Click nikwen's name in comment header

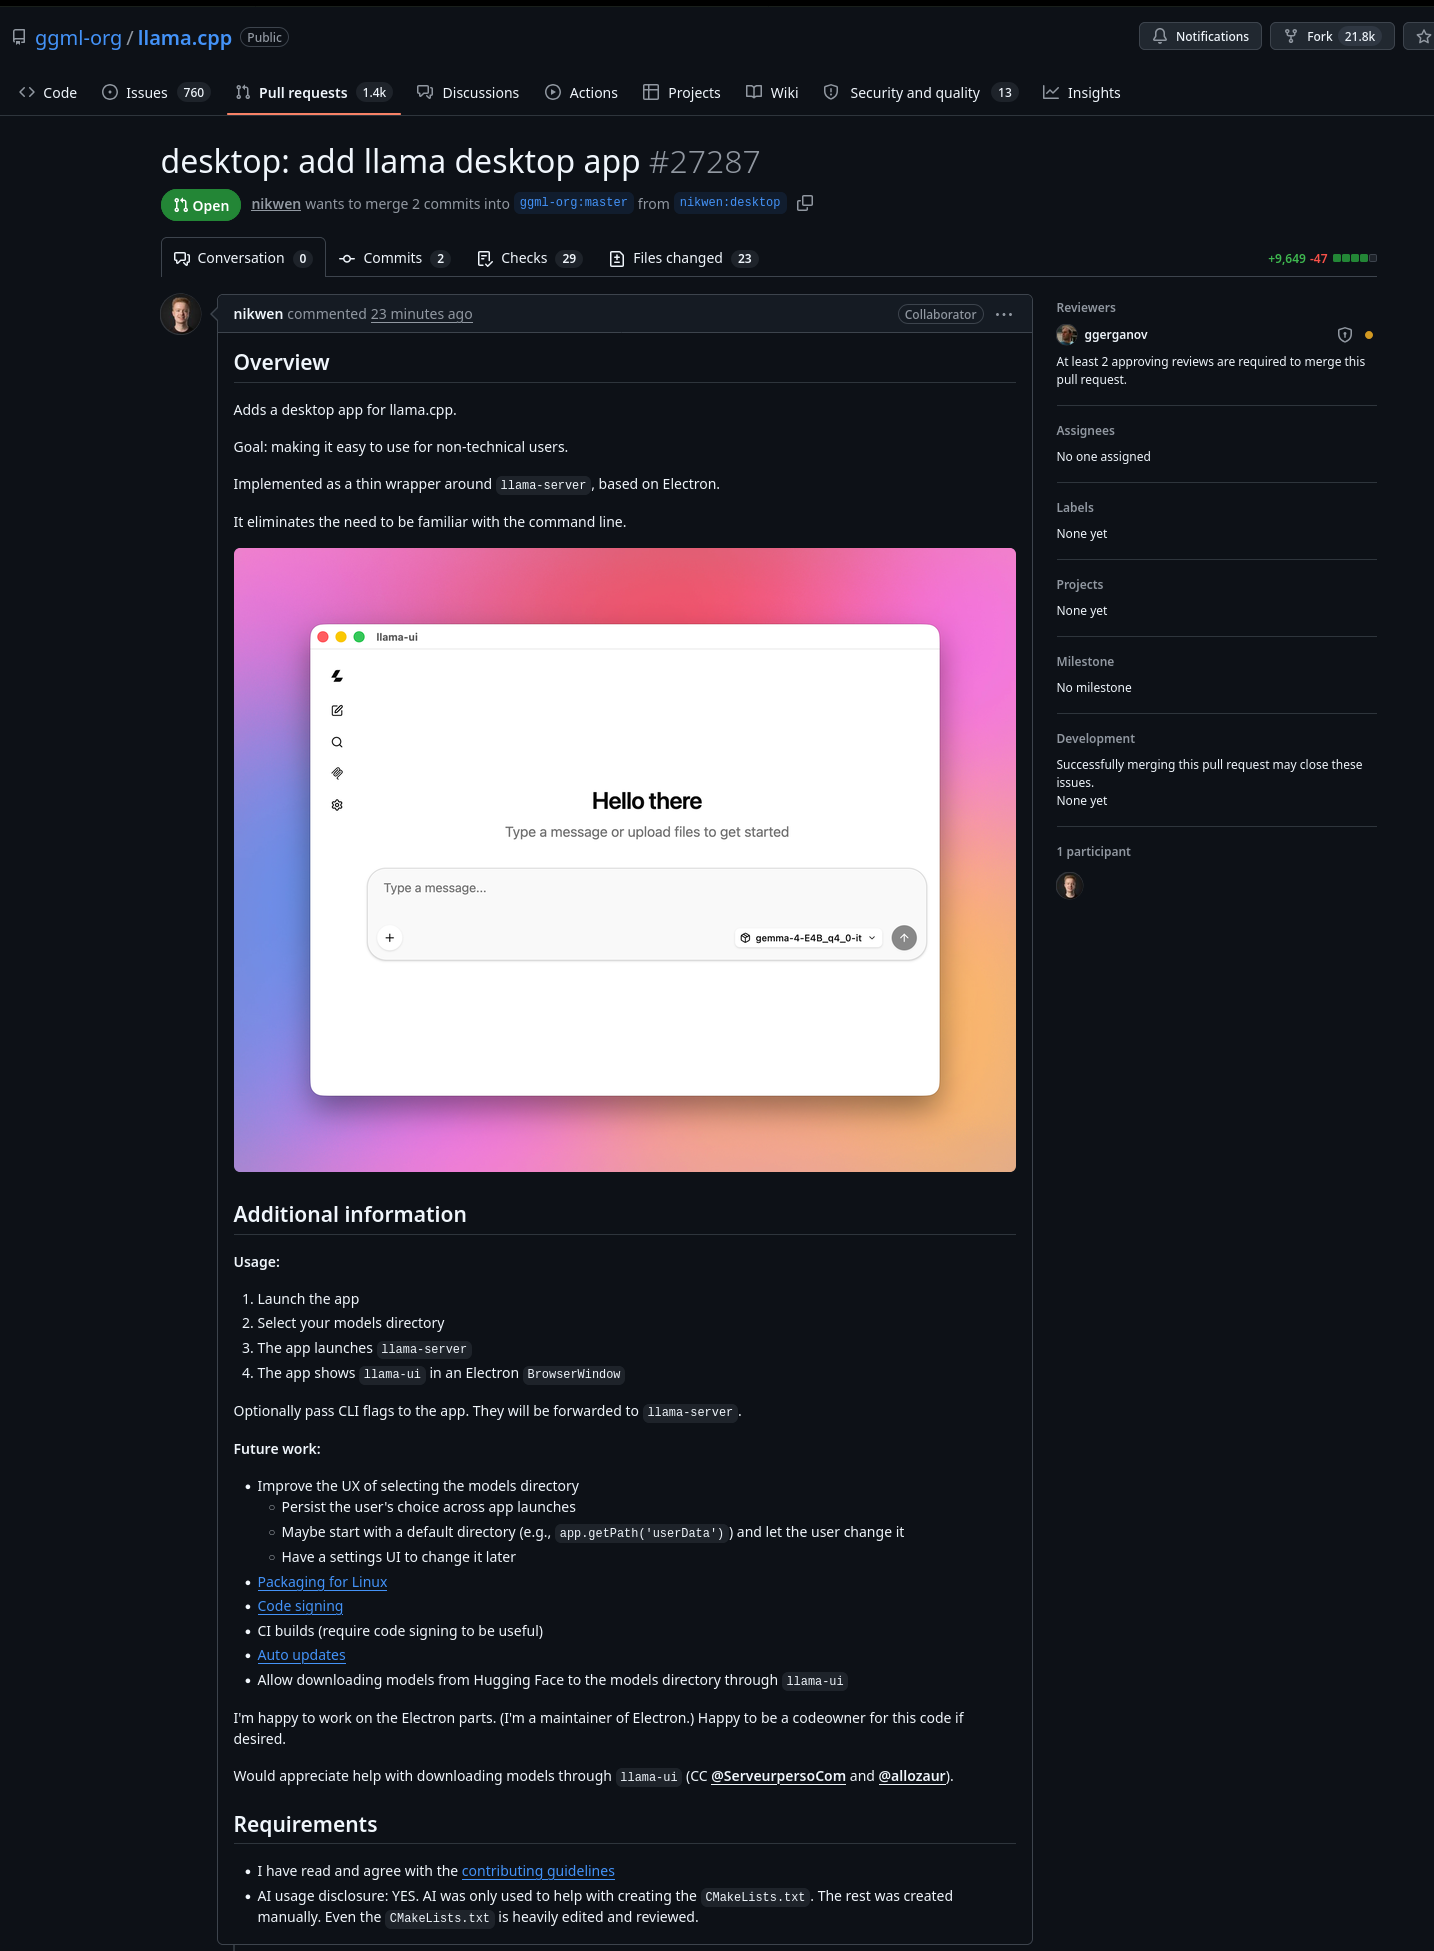click(x=258, y=314)
